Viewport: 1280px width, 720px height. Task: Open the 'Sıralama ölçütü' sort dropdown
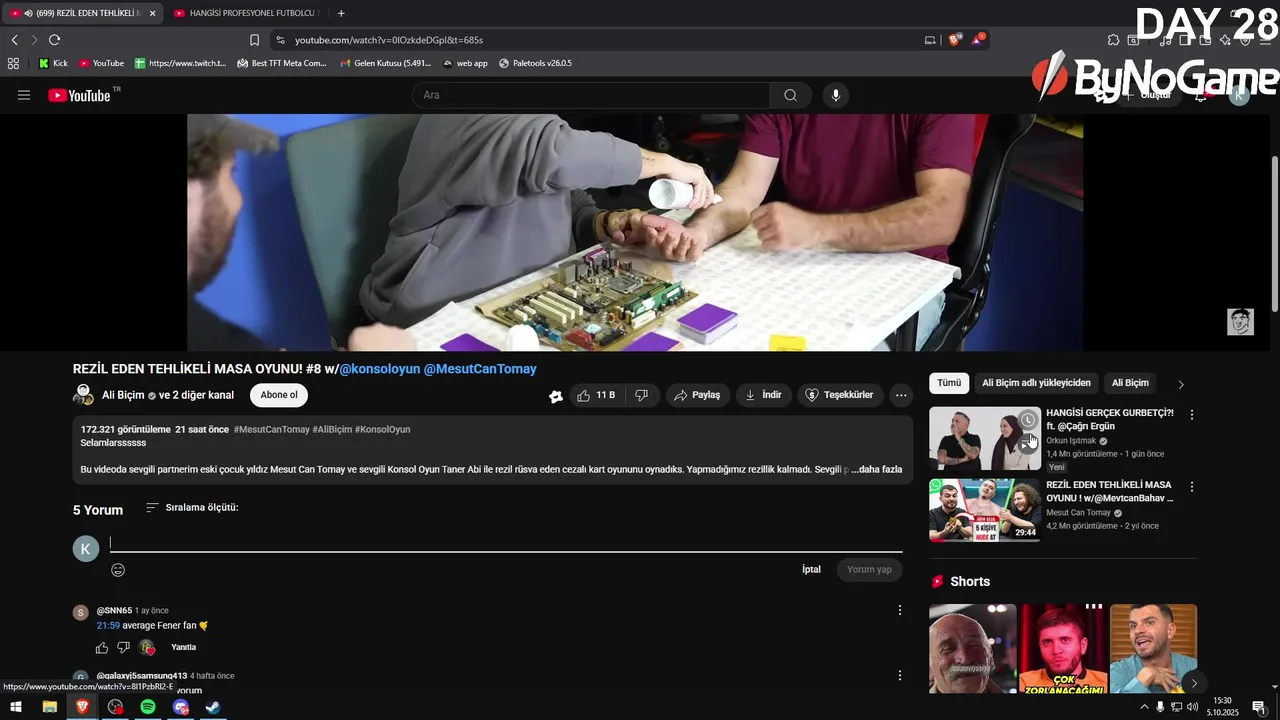[192, 507]
